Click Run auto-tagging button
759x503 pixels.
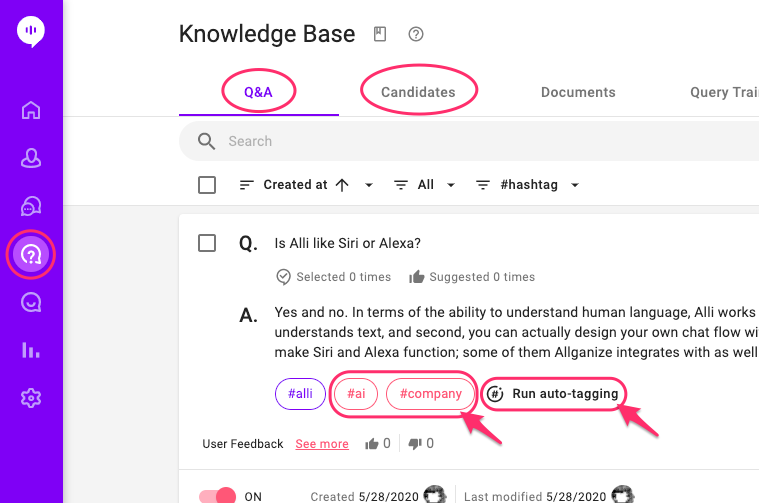pos(553,394)
